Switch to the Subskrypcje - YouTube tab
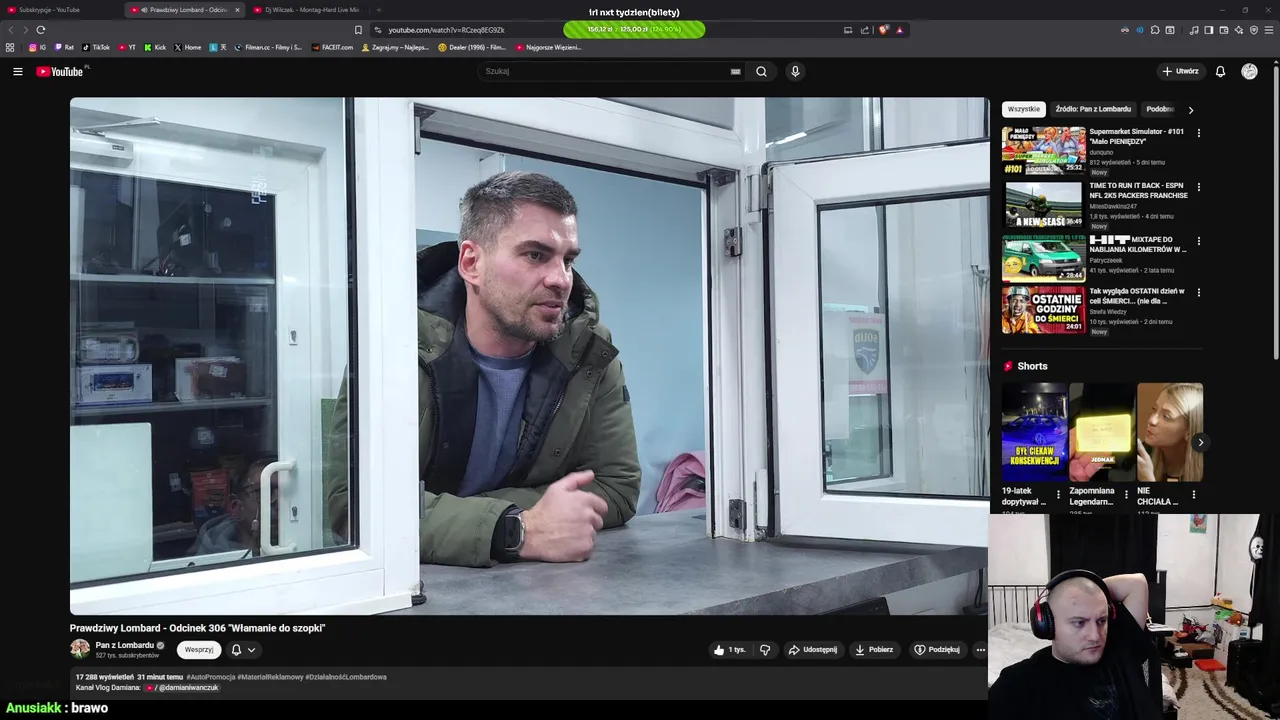The image size is (1280, 720). [59, 9]
